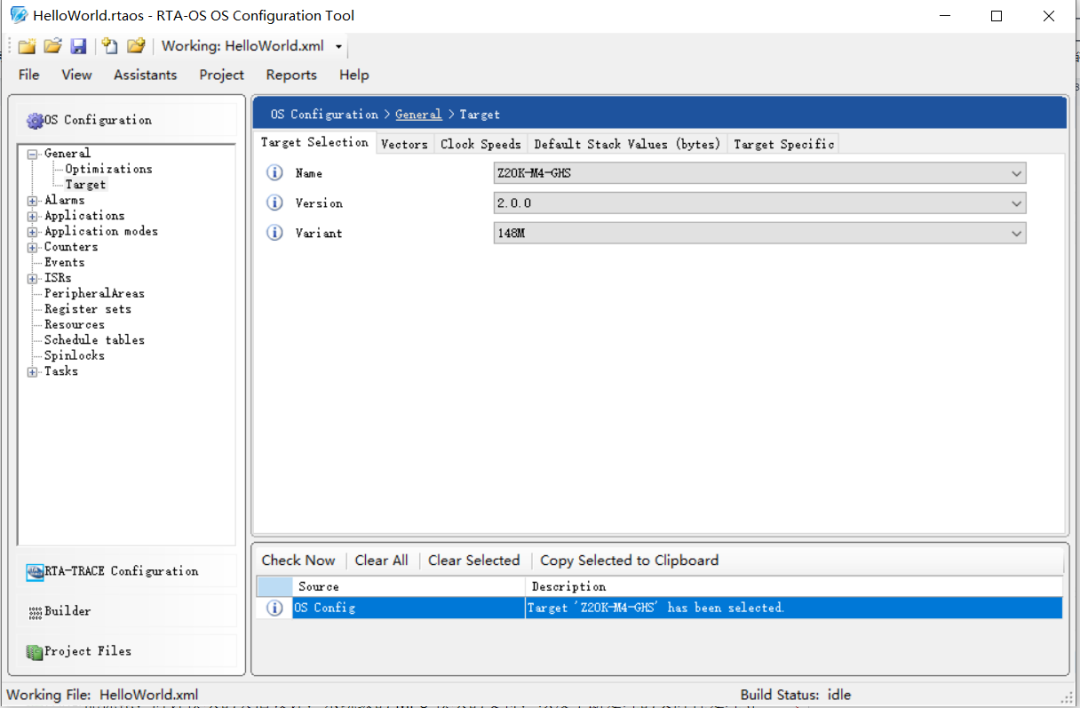
Task: Click Copy Selected to Clipboard
Action: coord(629,560)
